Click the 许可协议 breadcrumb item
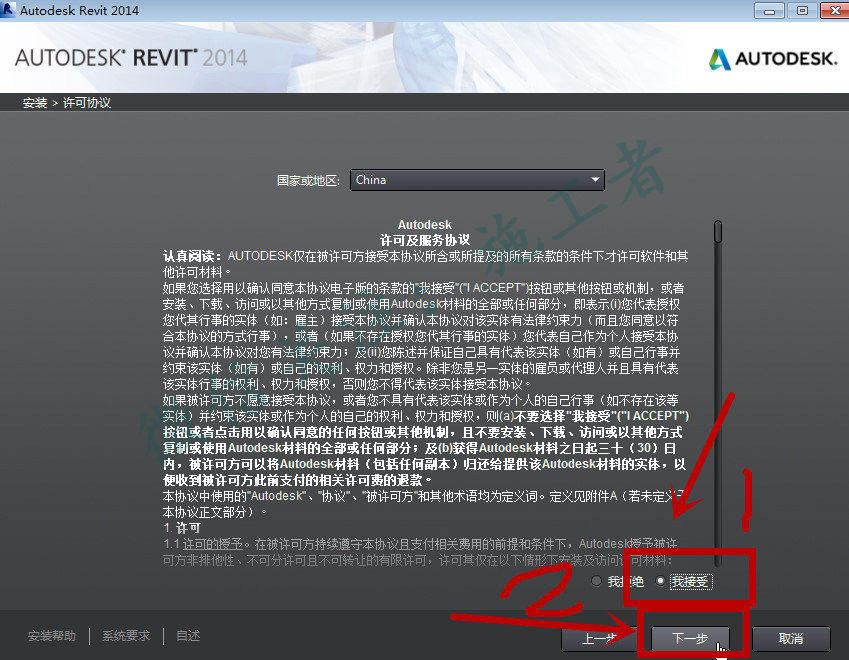 coord(87,103)
